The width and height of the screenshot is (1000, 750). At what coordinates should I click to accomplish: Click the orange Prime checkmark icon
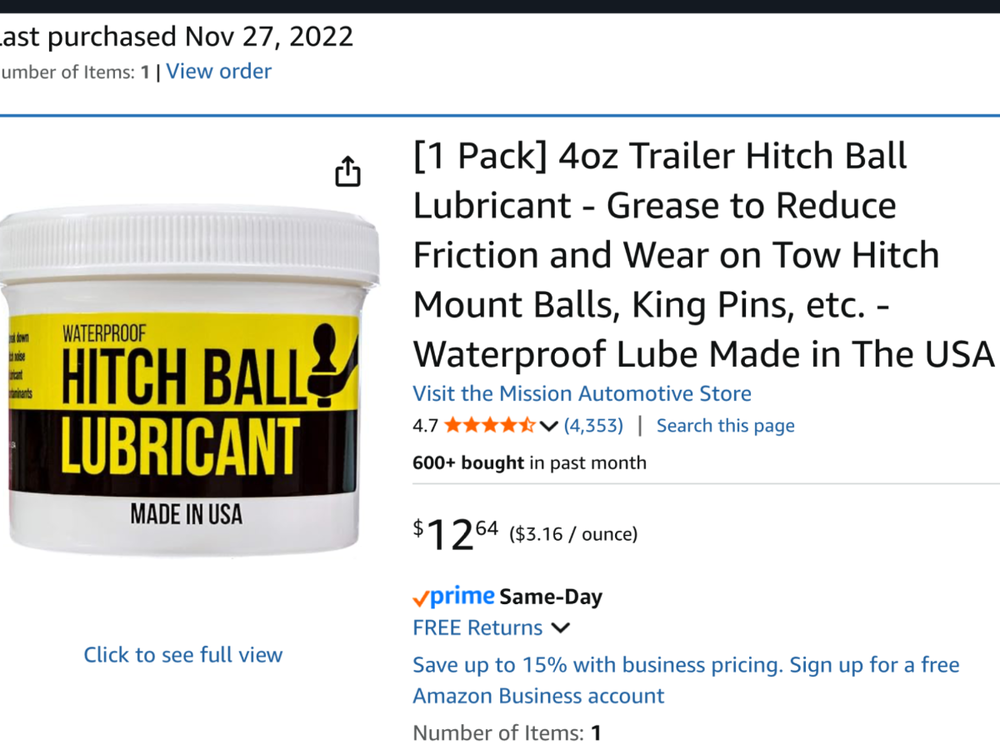[x=421, y=599]
